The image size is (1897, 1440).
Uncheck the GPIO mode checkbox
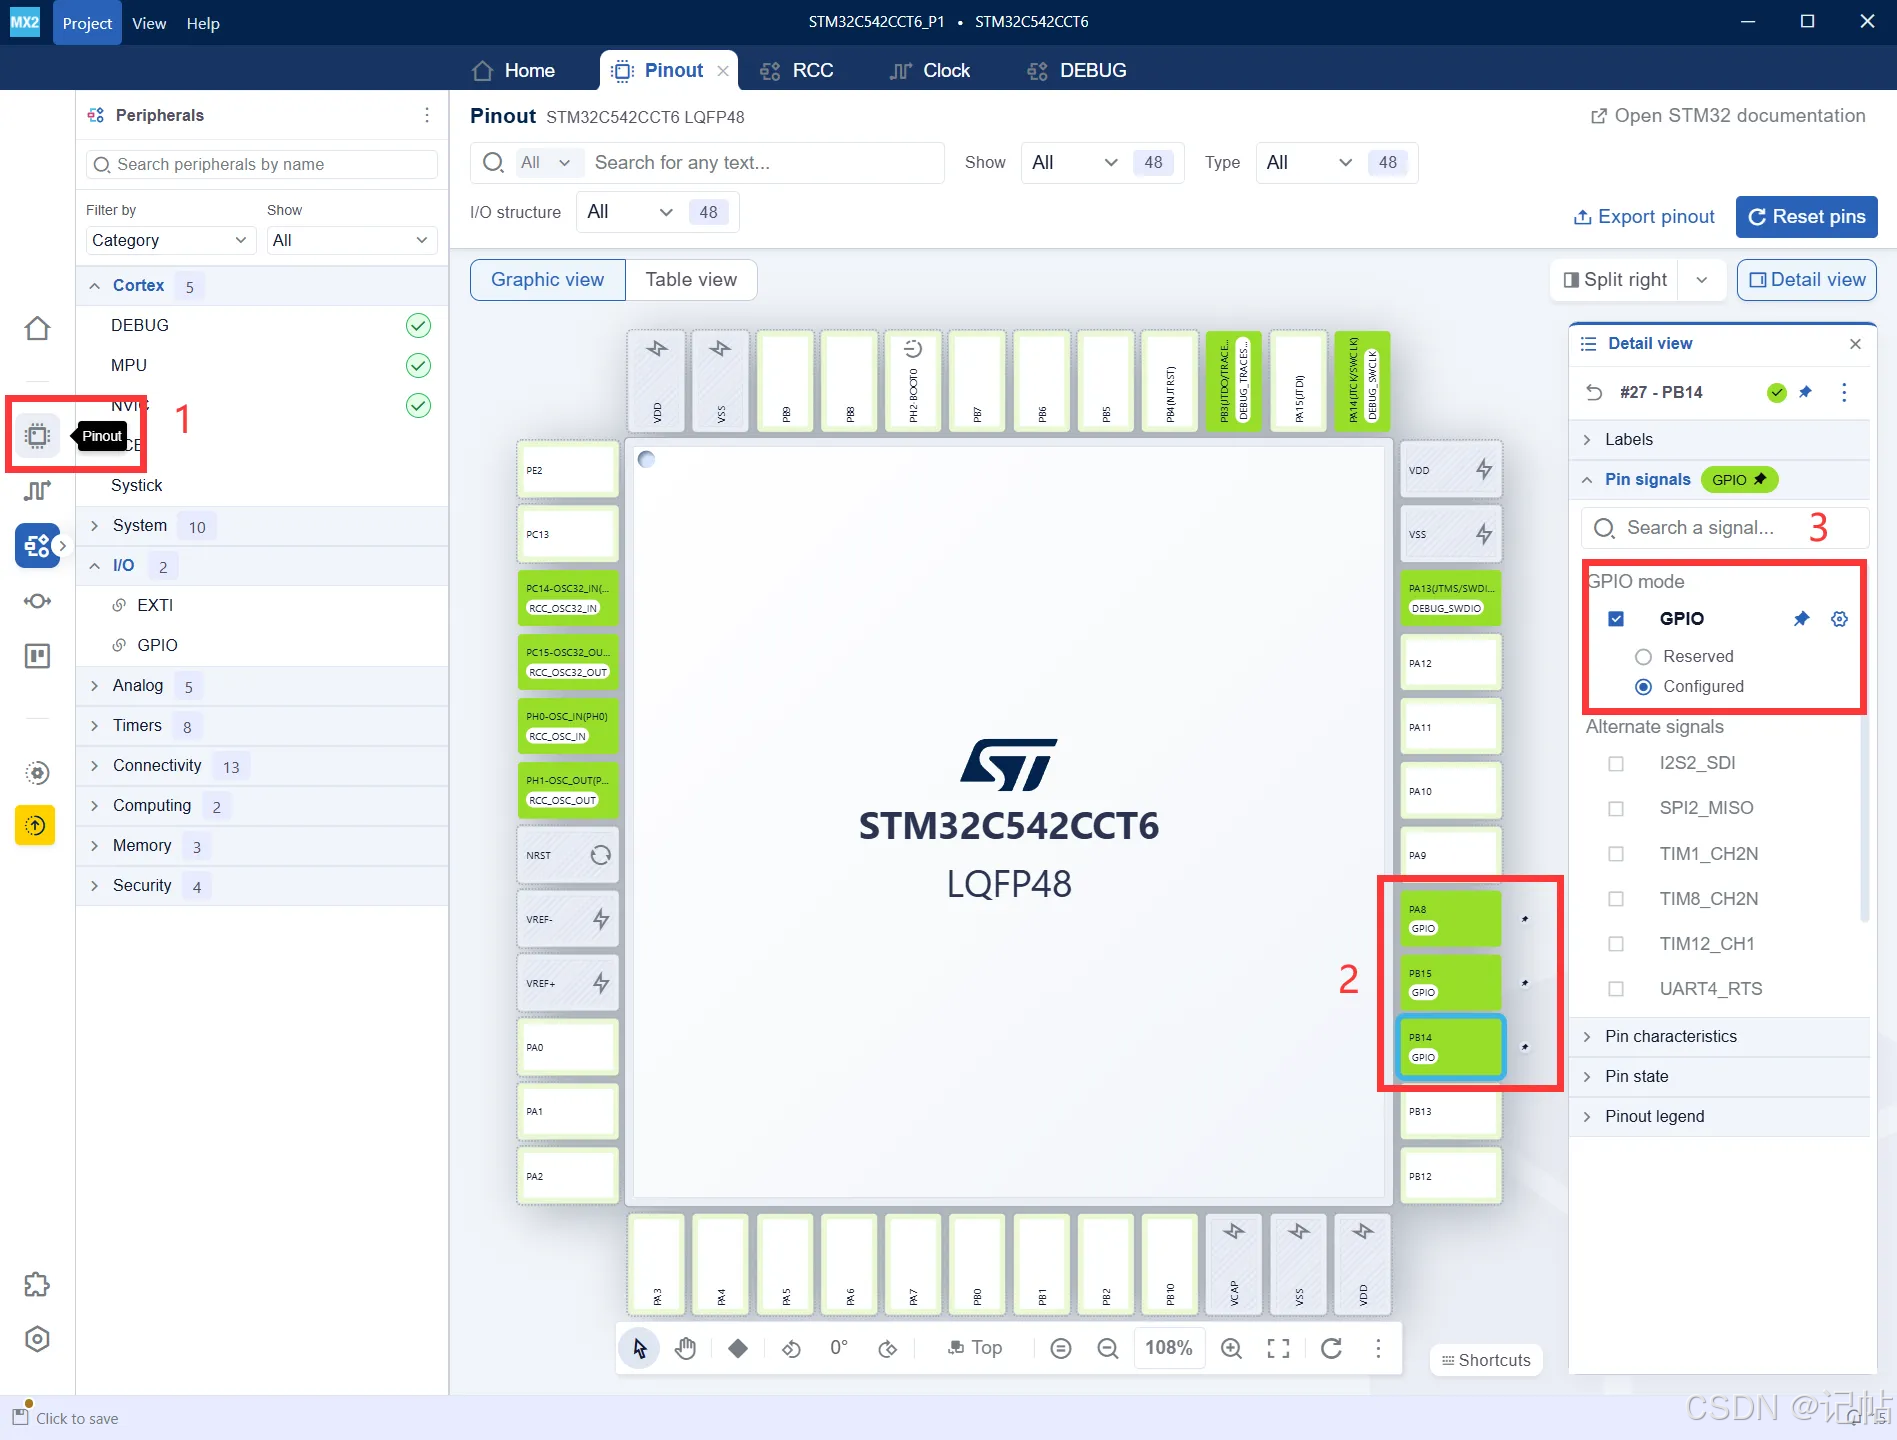[1616, 619]
